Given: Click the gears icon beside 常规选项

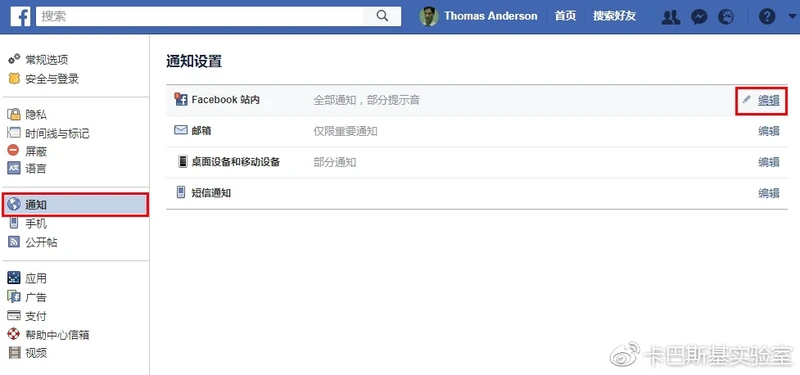Looking at the screenshot, I should point(14,59).
